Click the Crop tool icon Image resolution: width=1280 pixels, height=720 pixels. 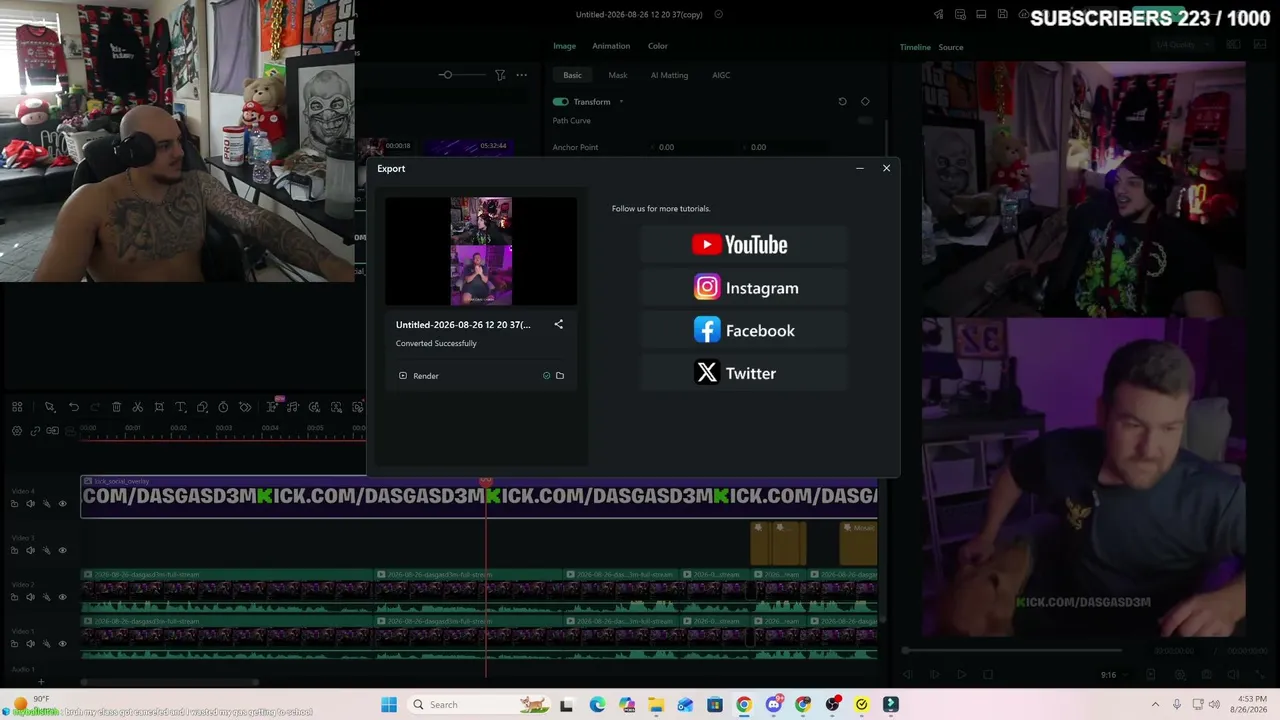(159, 407)
